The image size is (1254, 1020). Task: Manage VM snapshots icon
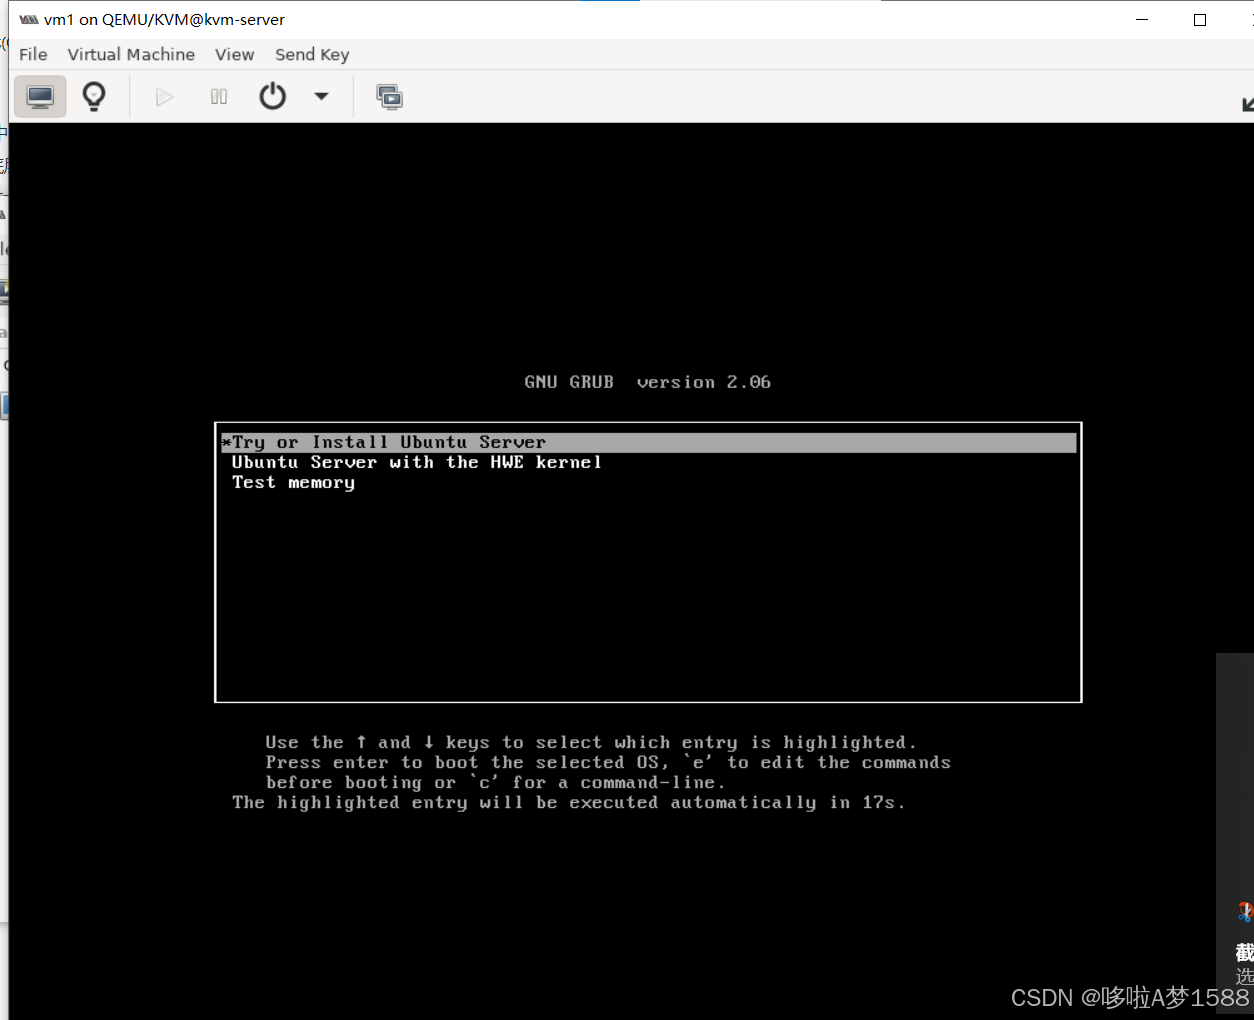[389, 97]
